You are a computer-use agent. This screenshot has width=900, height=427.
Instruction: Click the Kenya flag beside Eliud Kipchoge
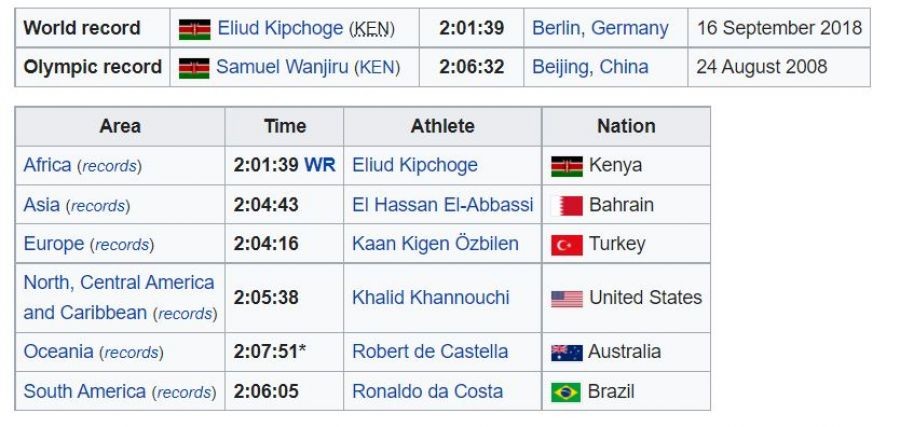(x=195, y=29)
